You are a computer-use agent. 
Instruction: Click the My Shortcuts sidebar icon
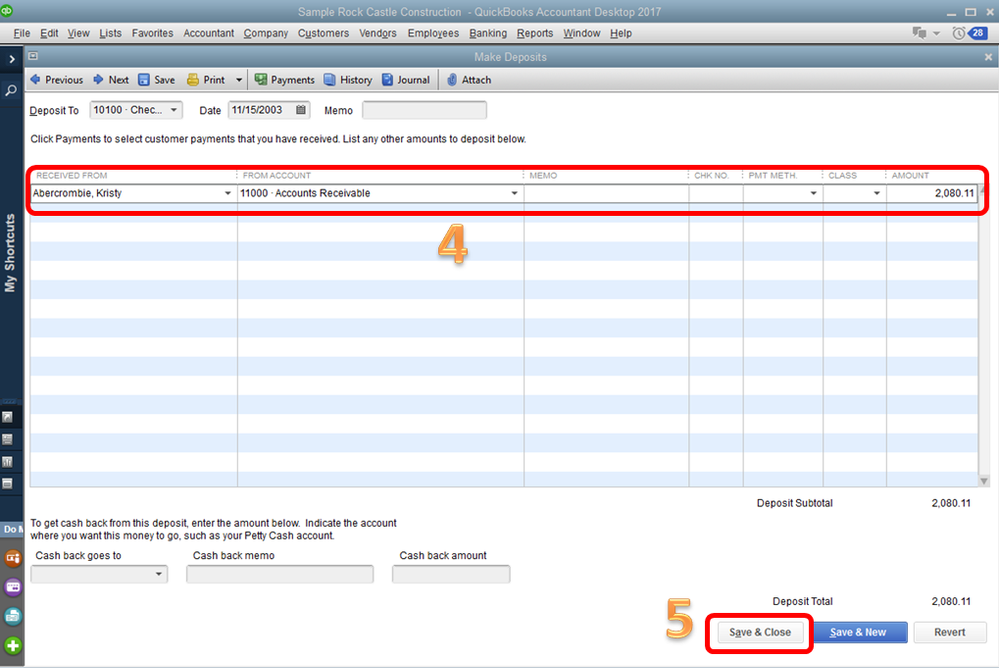tap(8, 417)
